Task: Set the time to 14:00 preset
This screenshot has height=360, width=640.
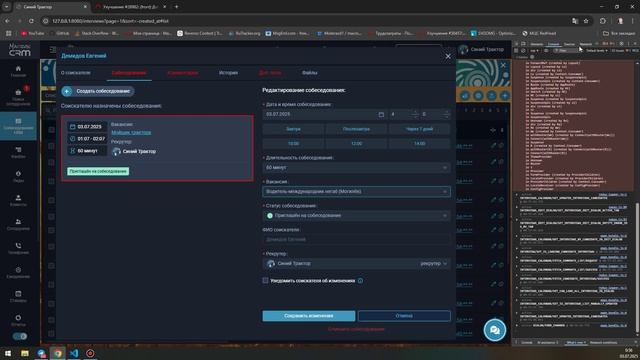Action: [420, 144]
